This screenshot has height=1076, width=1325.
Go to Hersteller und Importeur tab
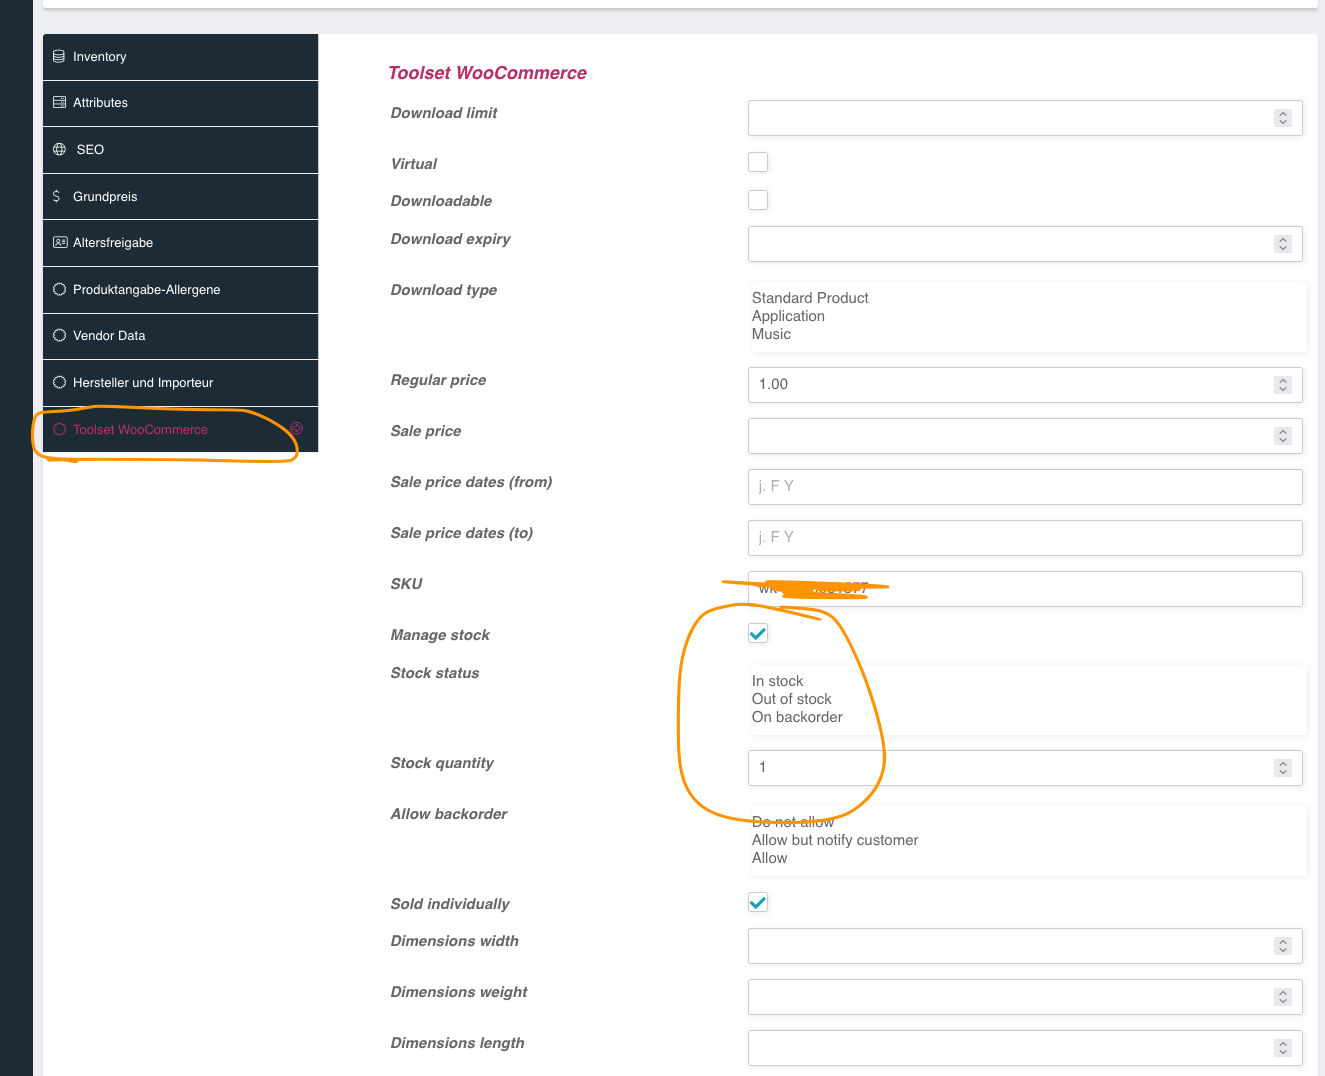click(x=180, y=383)
